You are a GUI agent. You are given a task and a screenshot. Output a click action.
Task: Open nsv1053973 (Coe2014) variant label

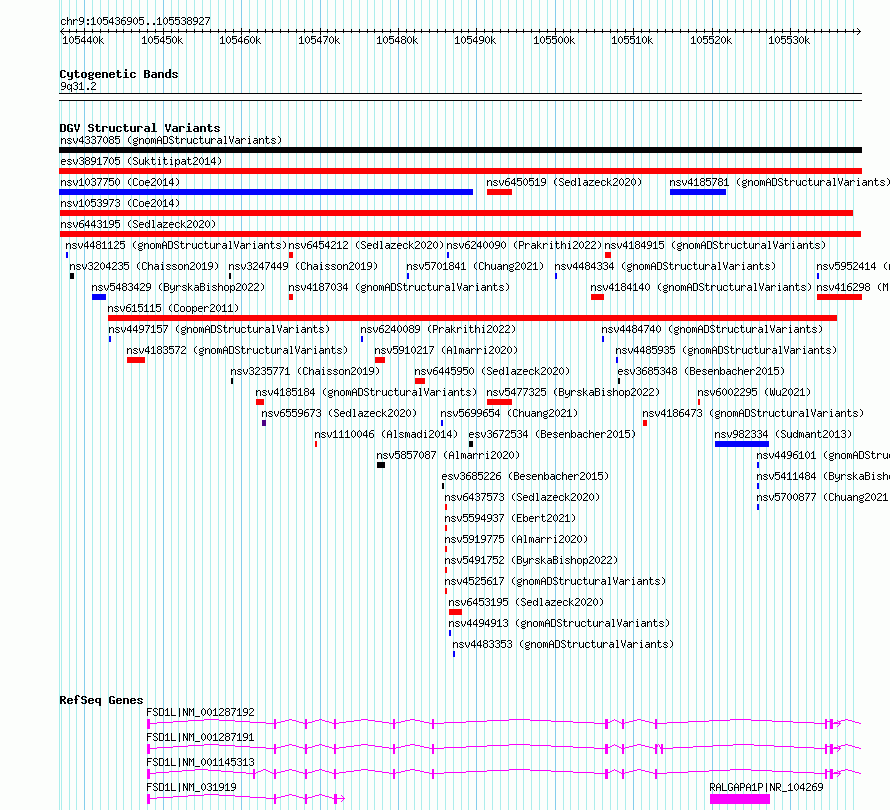(x=120, y=203)
